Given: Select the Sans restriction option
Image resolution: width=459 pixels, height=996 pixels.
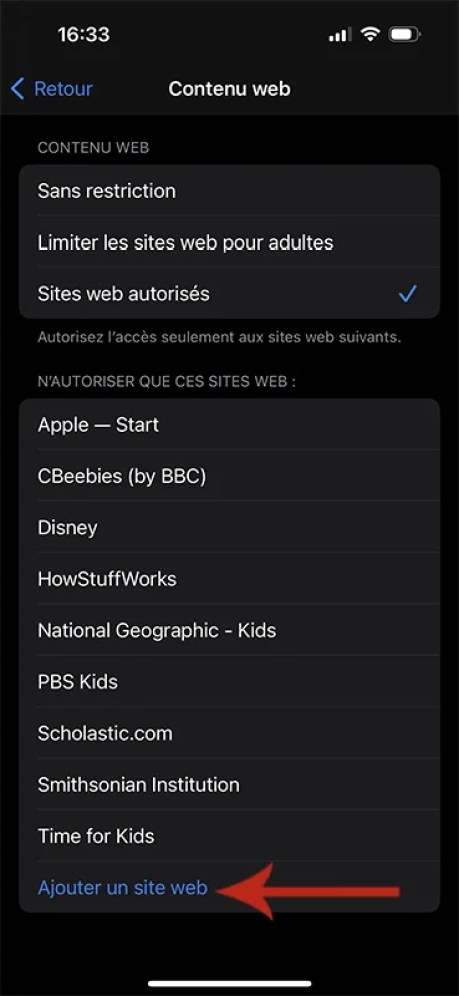Looking at the screenshot, I should click(229, 191).
